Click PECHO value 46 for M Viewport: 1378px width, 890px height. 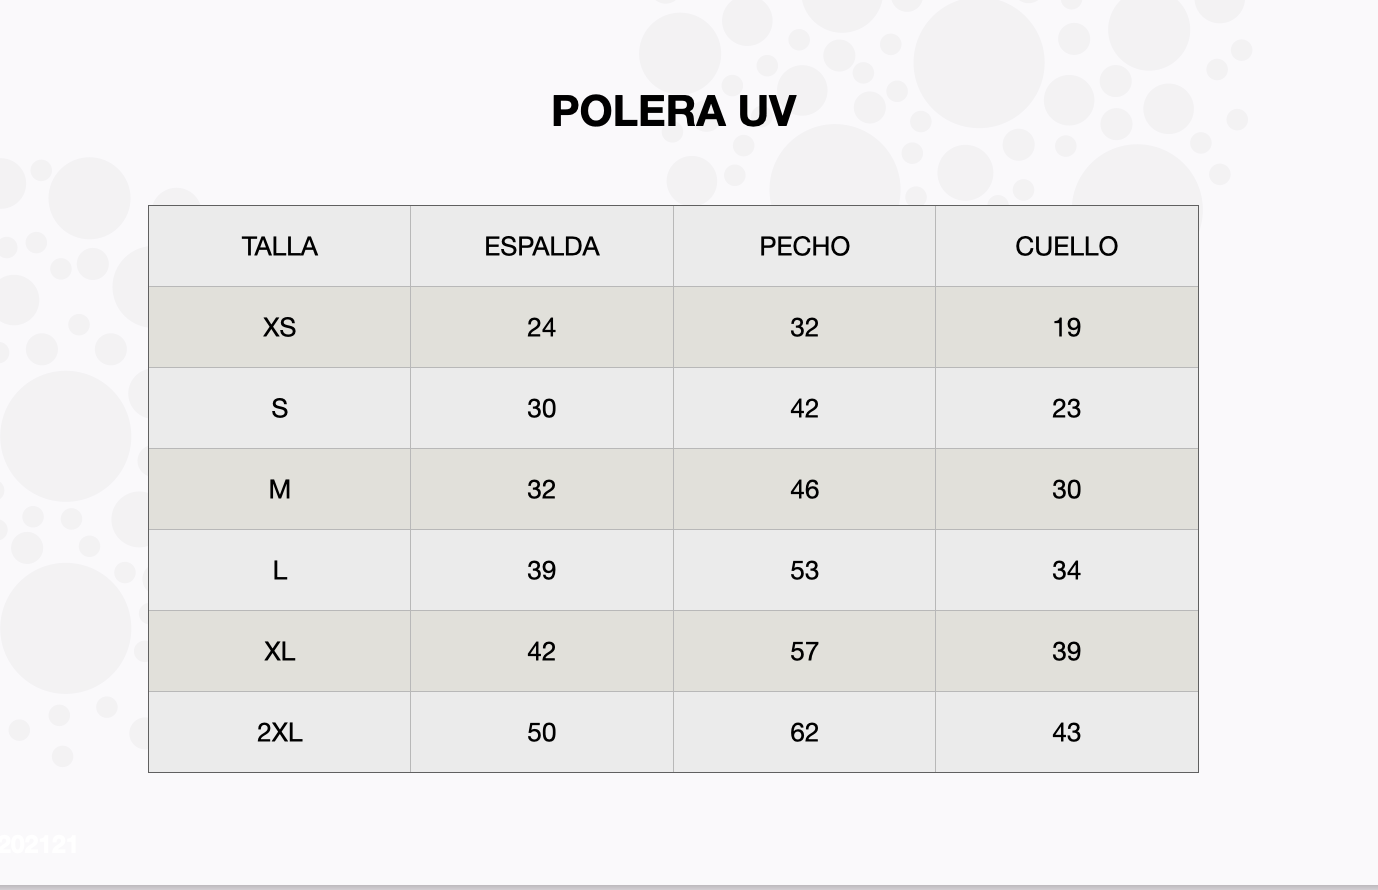(804, 490)
